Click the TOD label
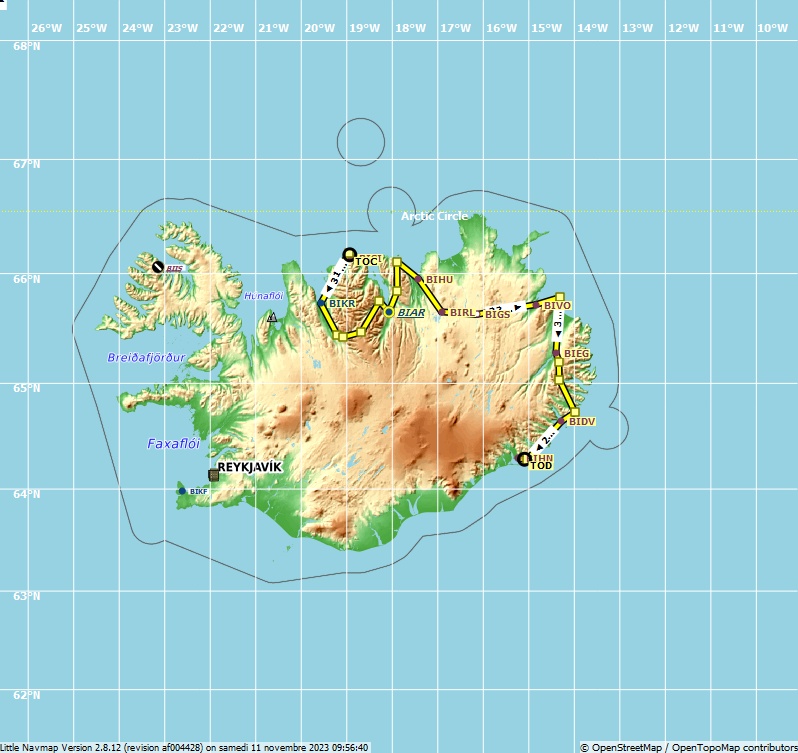798x753 pixels. click(x=541, y=466)
